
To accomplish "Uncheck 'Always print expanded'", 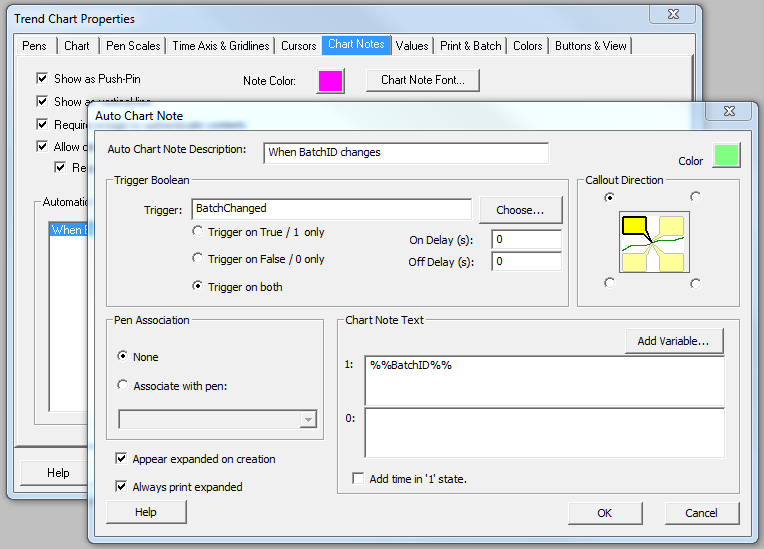I will tap(123, 487).
